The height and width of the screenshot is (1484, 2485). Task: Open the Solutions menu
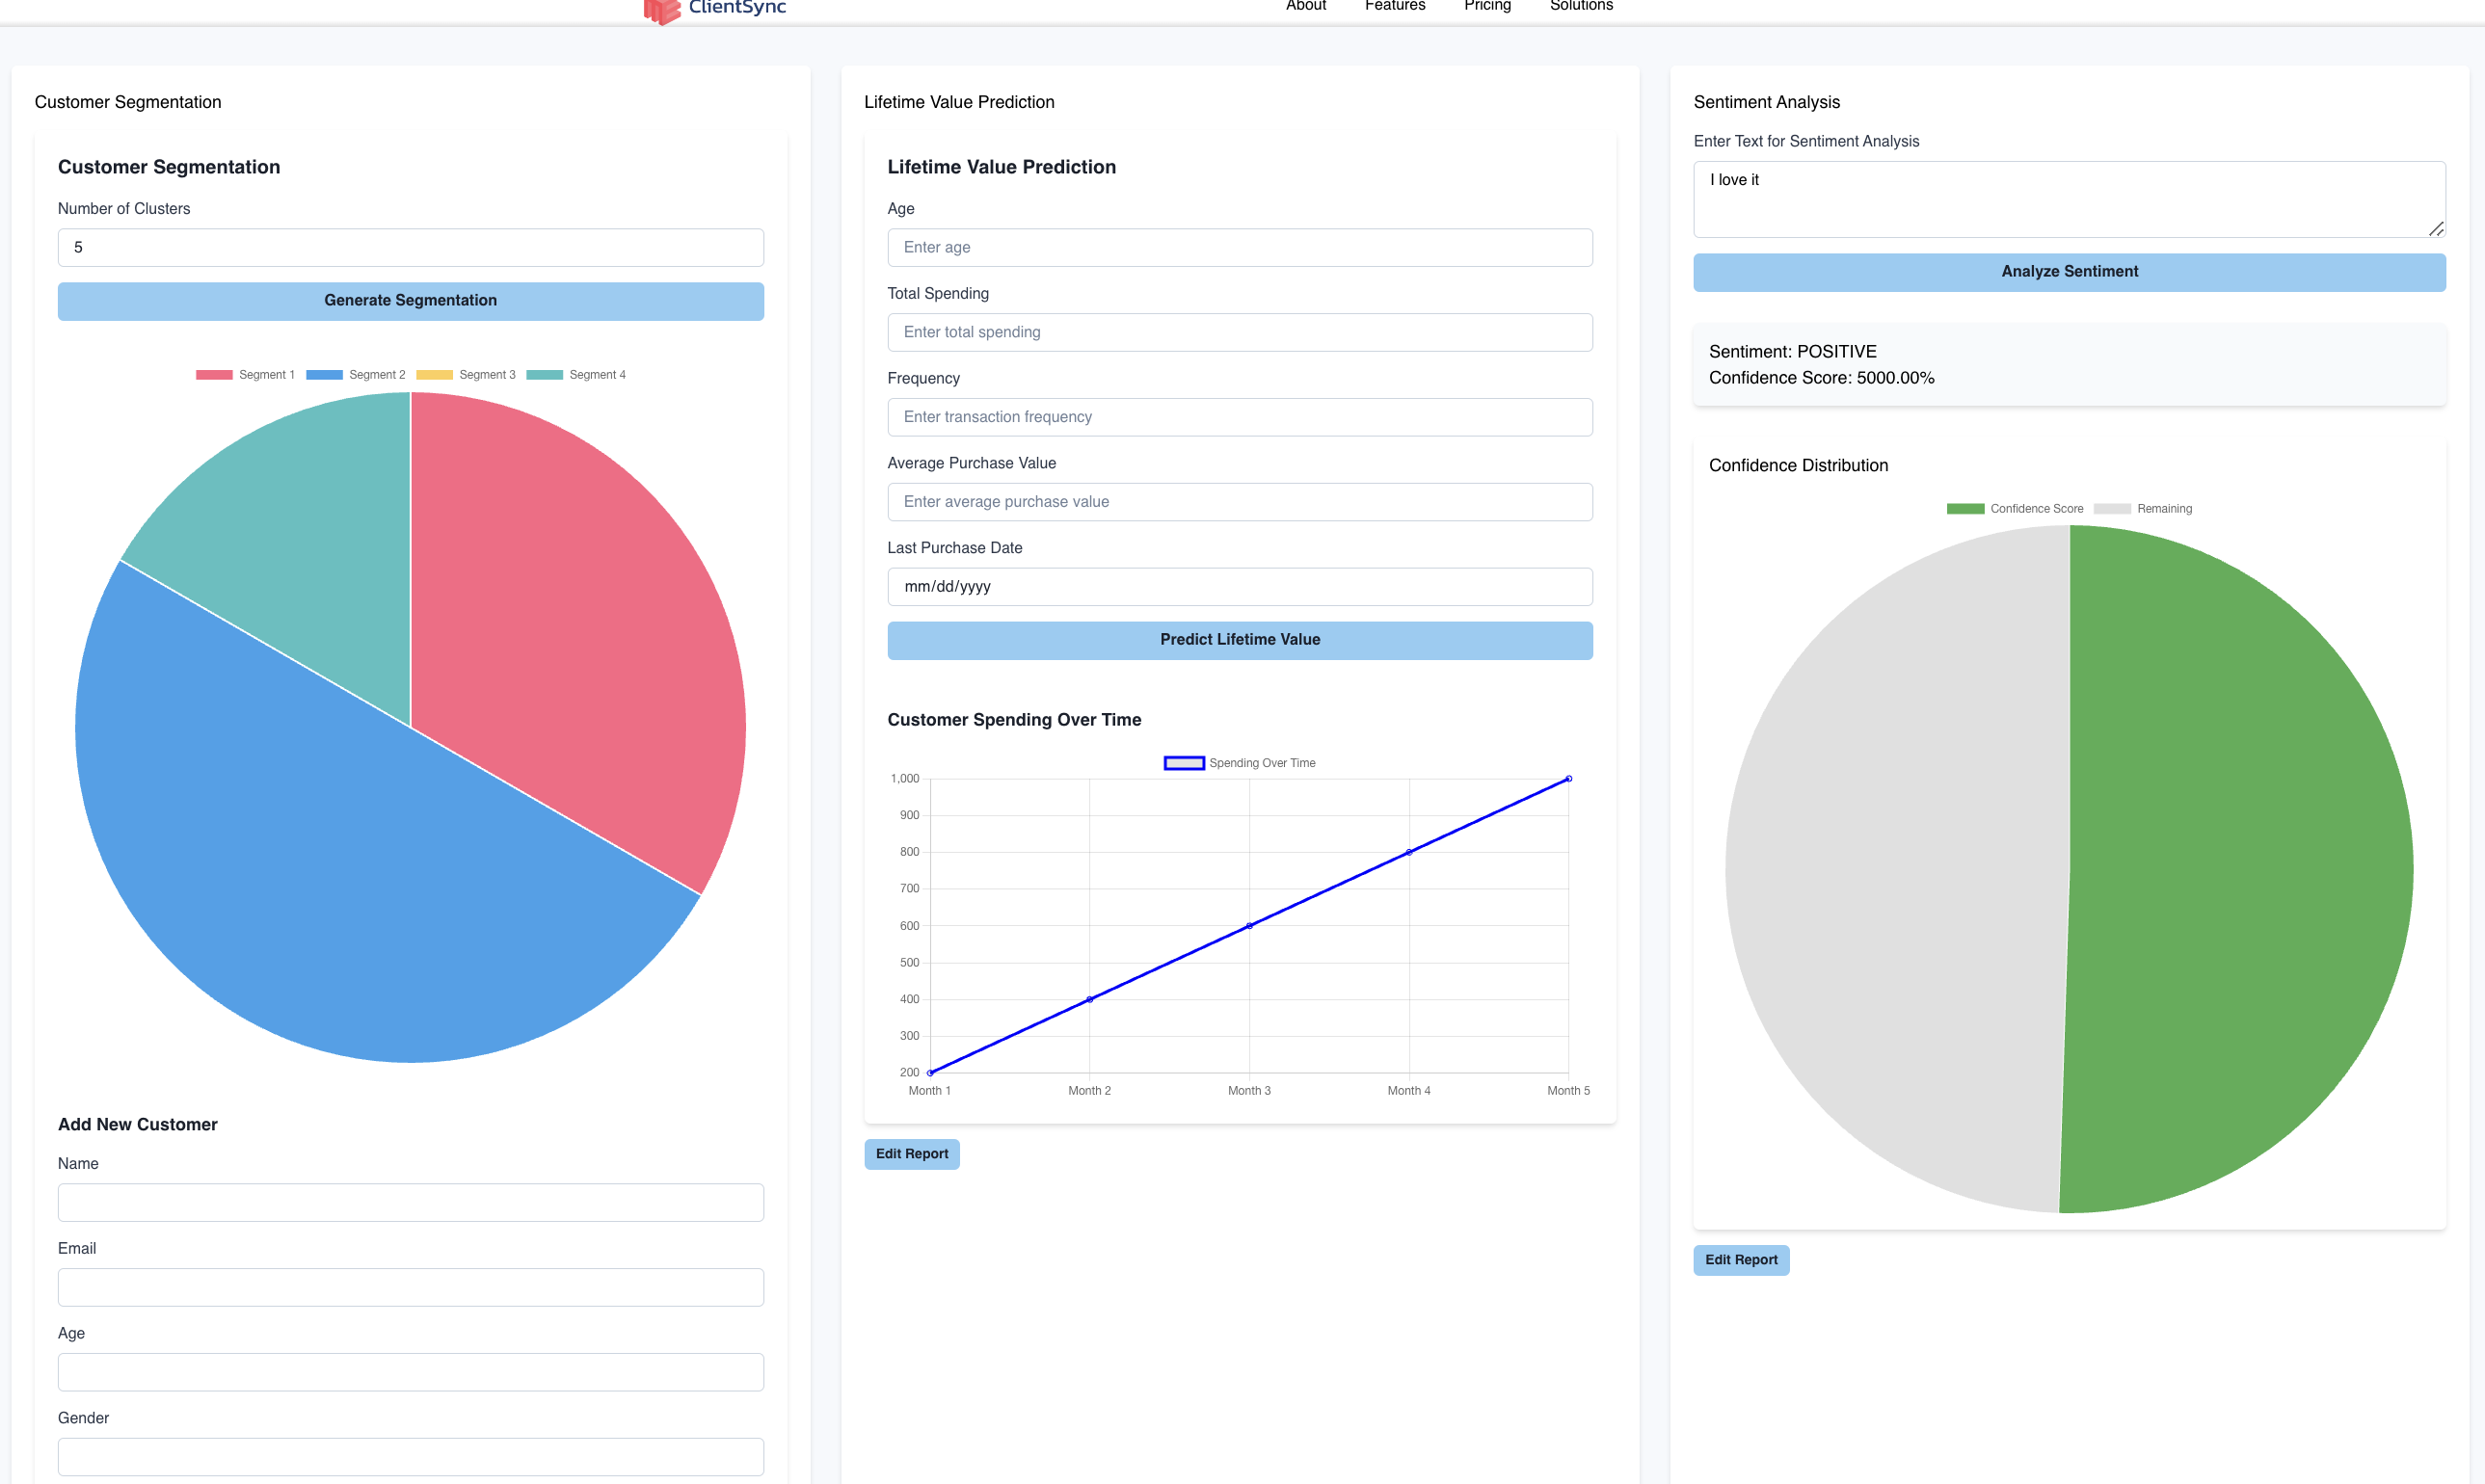pos(1580,6)
